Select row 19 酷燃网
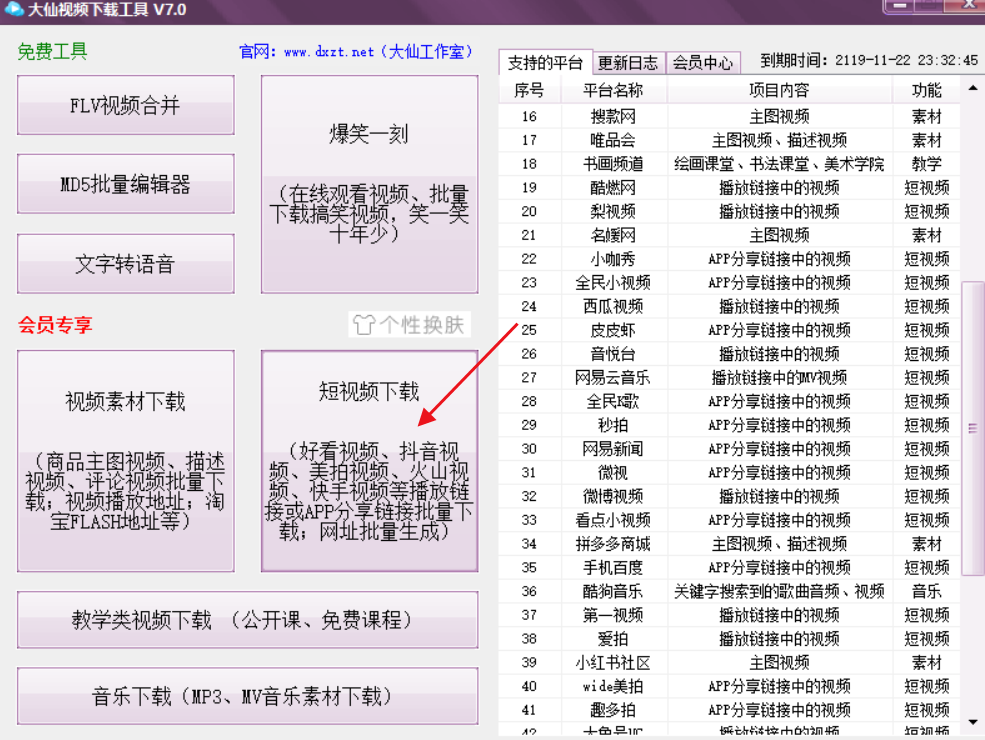The width and height of the screenshot is (985, 740). coord(729,187)
